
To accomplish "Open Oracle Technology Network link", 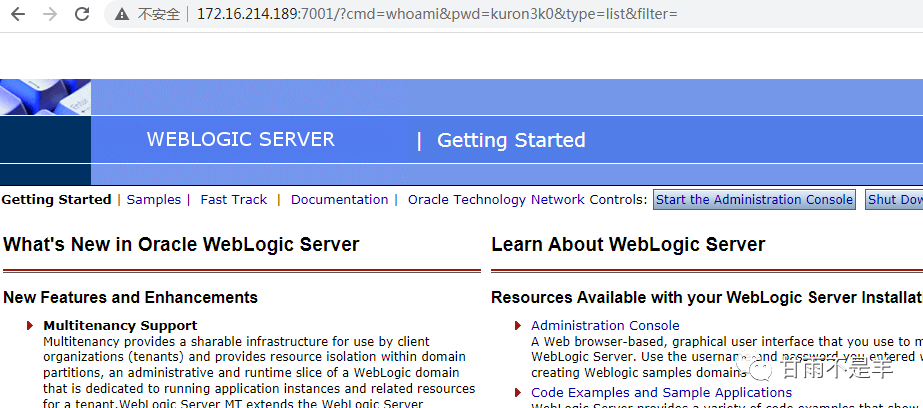I will pyautogui.click(x=496, y=200).
